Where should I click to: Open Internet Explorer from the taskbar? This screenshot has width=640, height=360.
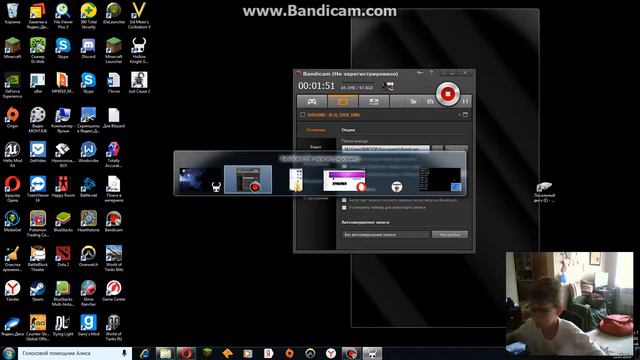[x=144, y=353]
